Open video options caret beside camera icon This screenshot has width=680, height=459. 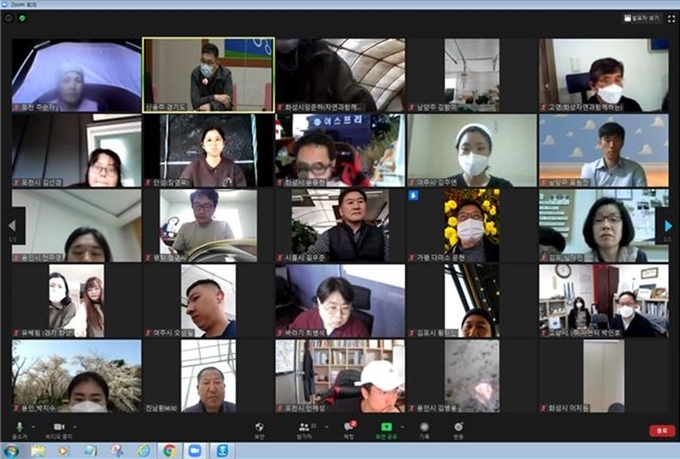75,427
